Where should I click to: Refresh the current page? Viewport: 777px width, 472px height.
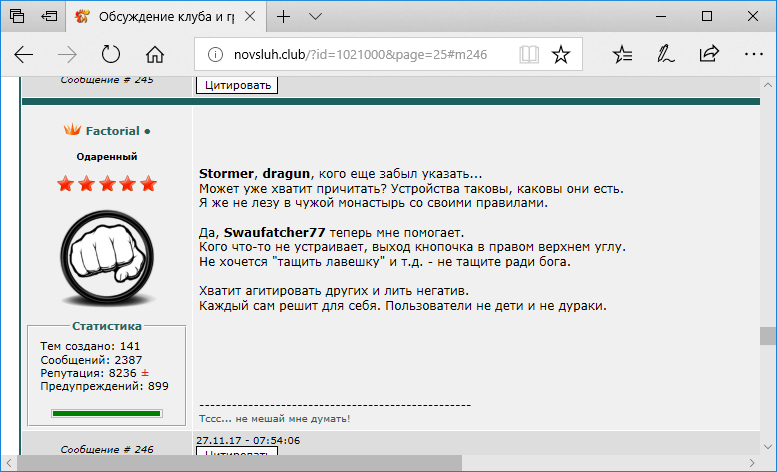click(x=111, y=54)
